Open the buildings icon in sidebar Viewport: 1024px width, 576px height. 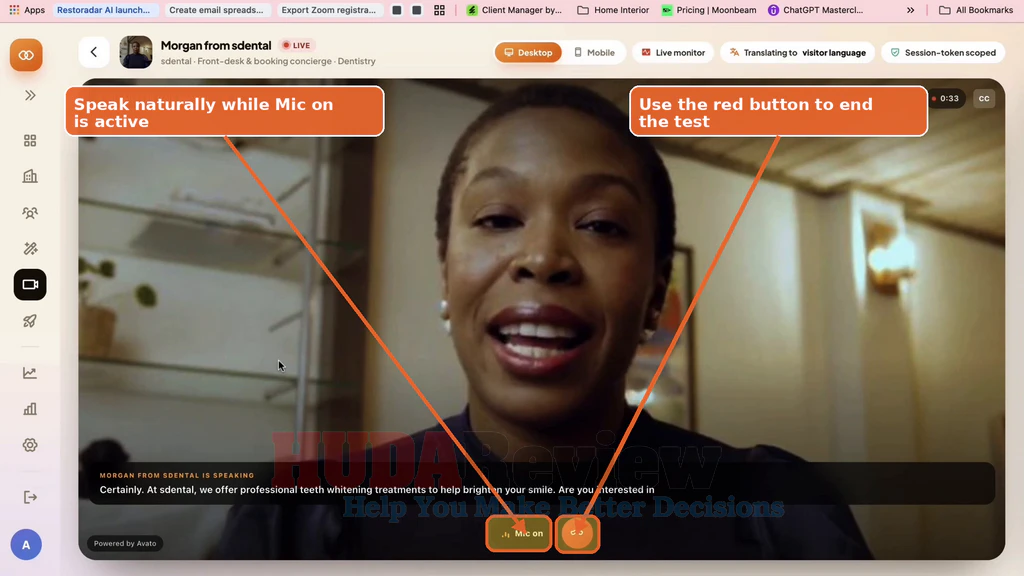(x=30, y=176)
